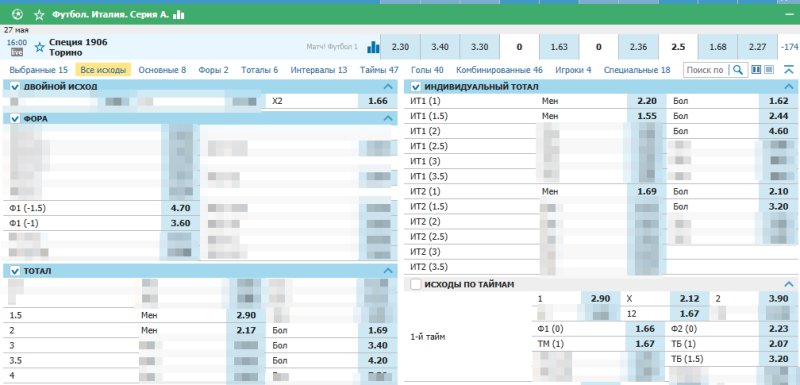Select Ф1 (-1.5) odds 4.70
Viewport: 800px width, 385px height.
click(181, 208)
